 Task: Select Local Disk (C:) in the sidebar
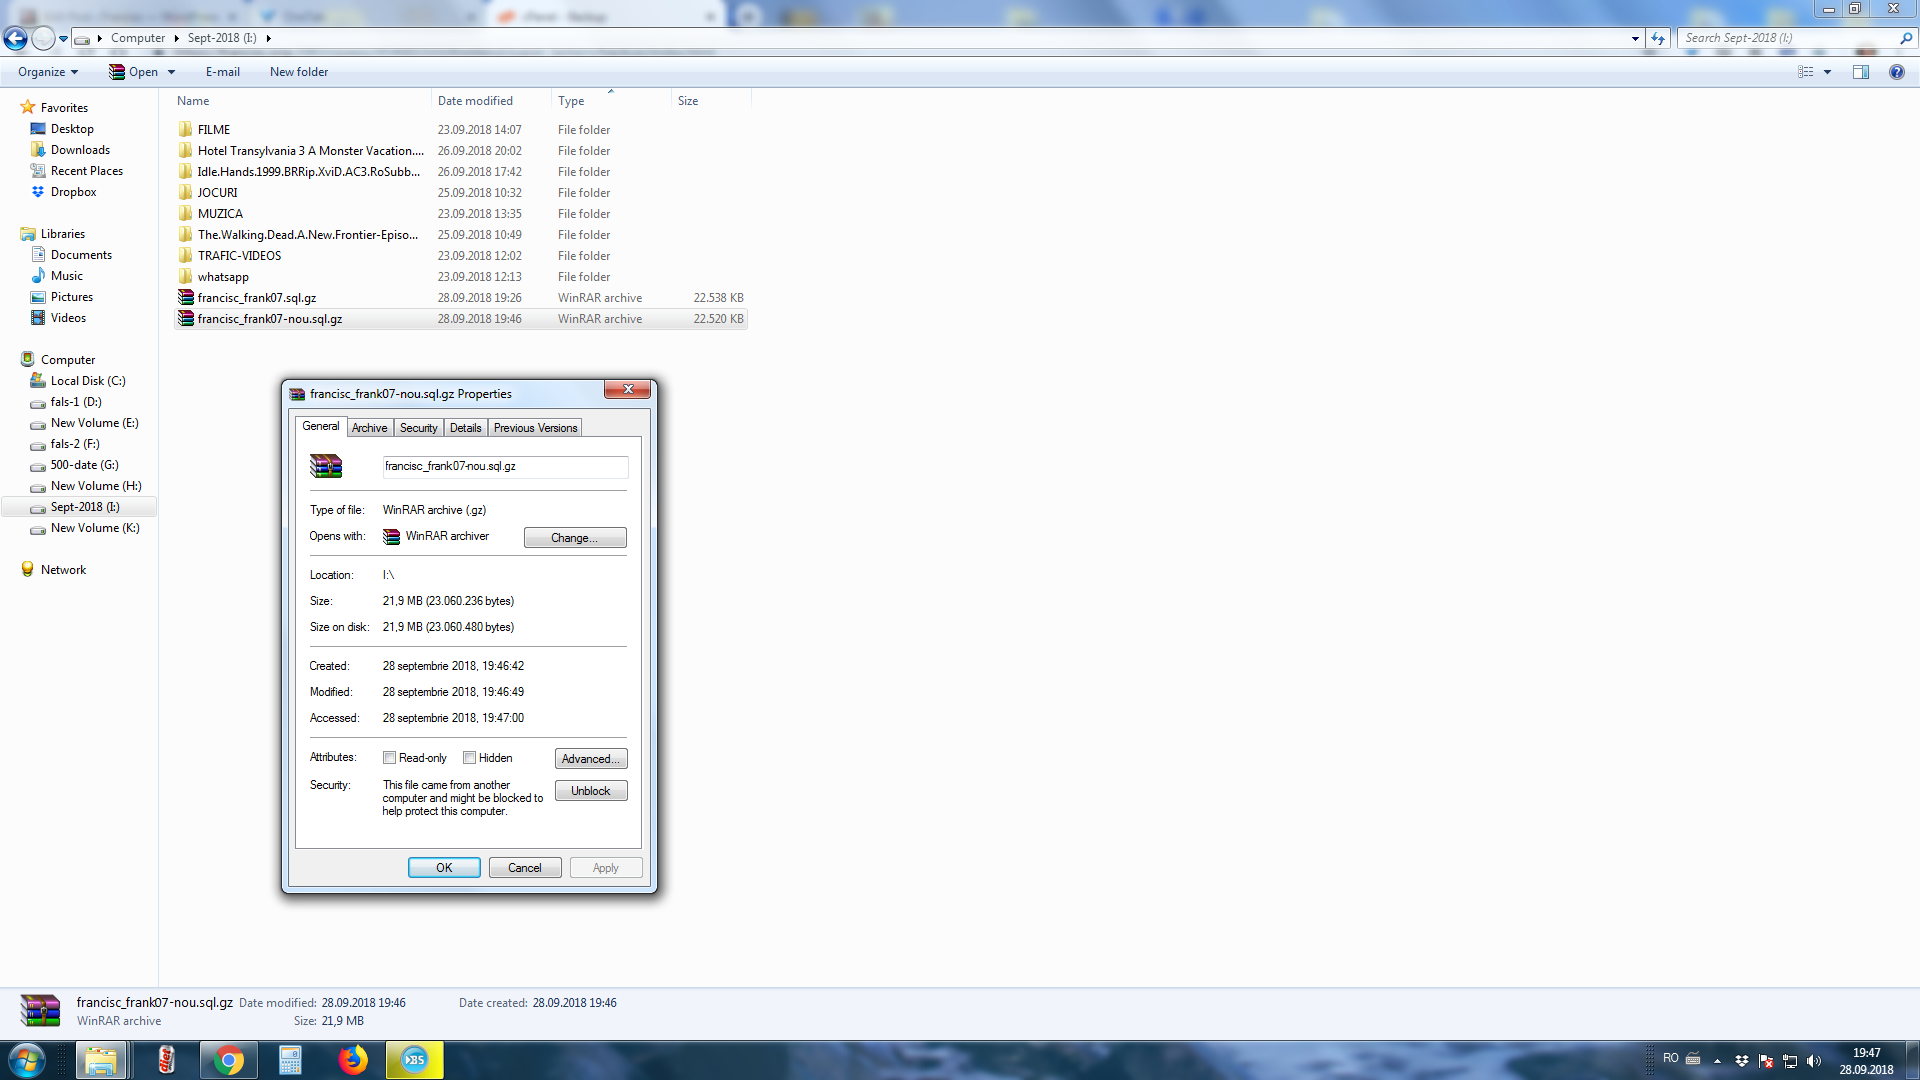(88, 381)
